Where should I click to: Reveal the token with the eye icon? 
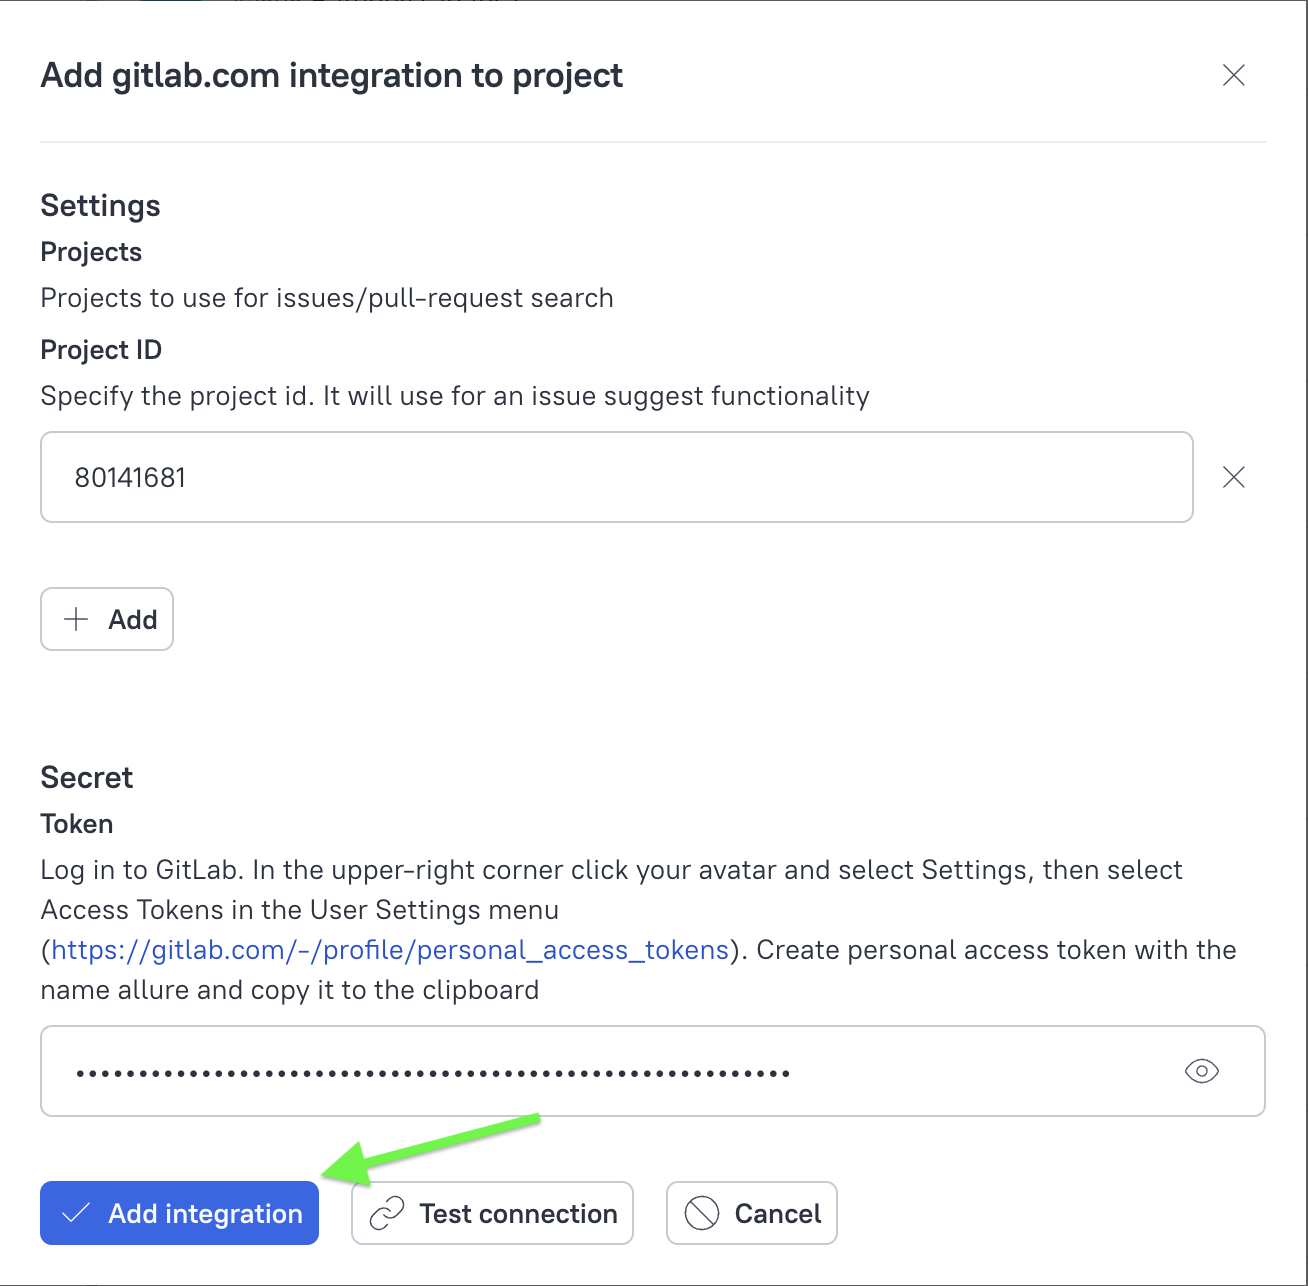click(1202, 1071)
